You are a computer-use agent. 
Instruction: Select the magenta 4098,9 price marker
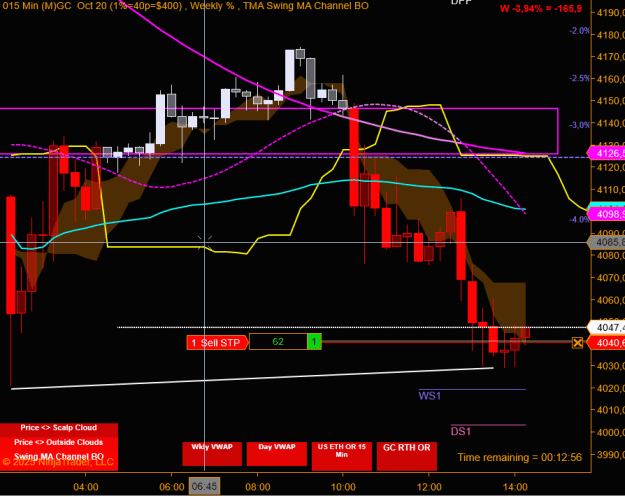tap(606, 214)
